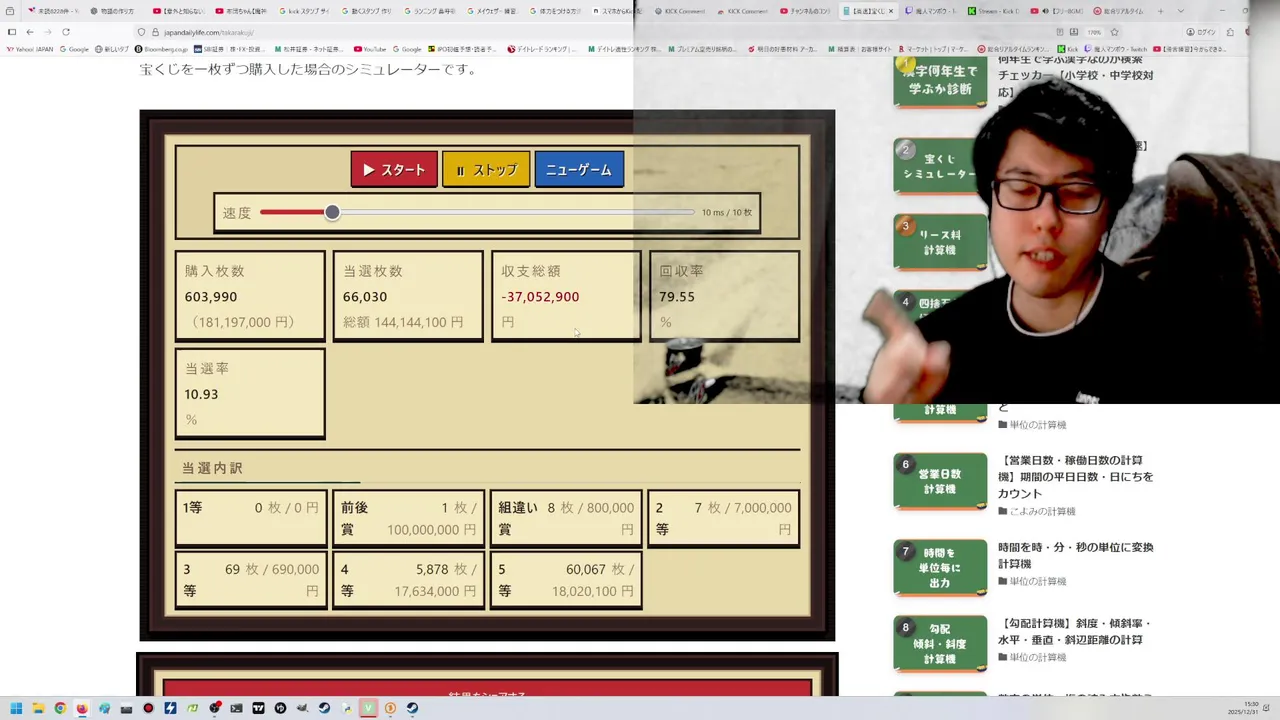1280x720 pixels.
Task: Switch to the Stream - Kick tab
Action: (996, 11)
